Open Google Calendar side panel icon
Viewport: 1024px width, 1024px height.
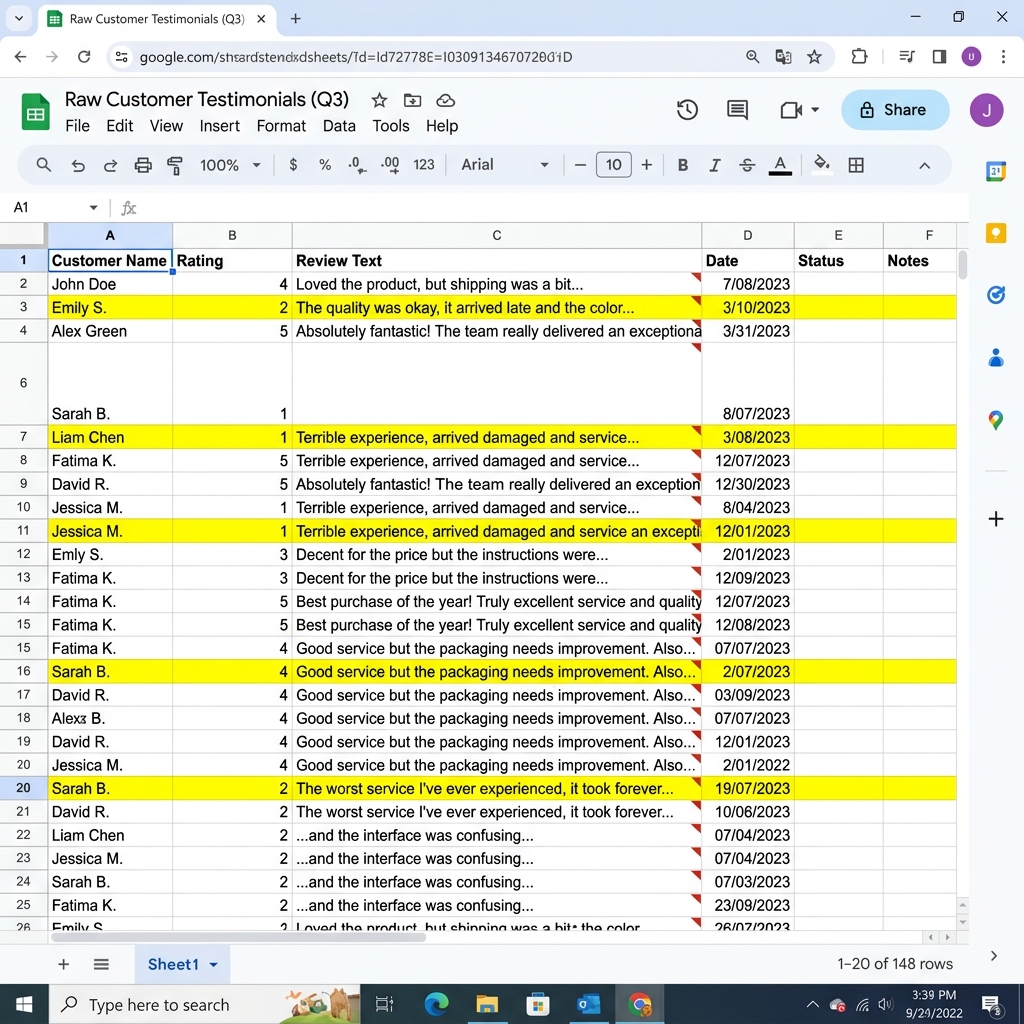(x=995, y=171)
